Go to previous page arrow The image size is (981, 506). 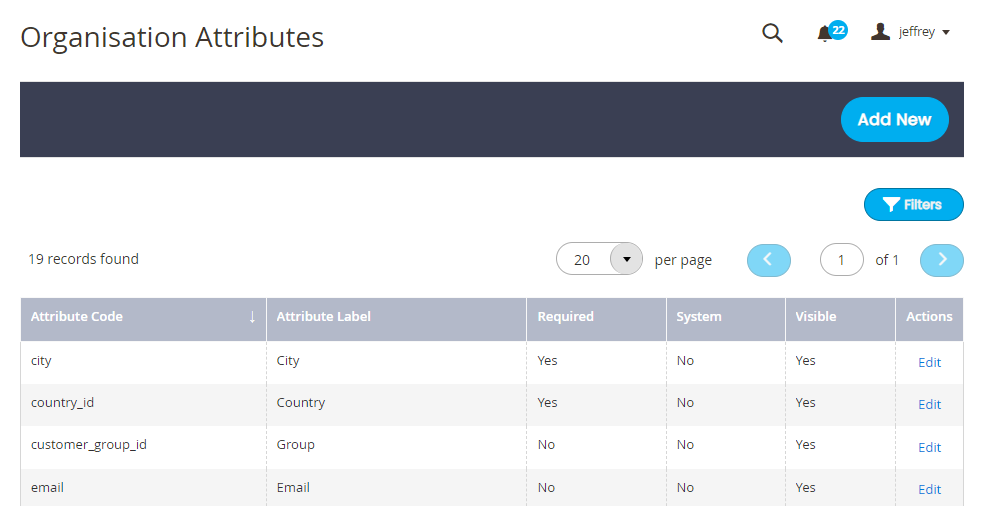[768, 260]
